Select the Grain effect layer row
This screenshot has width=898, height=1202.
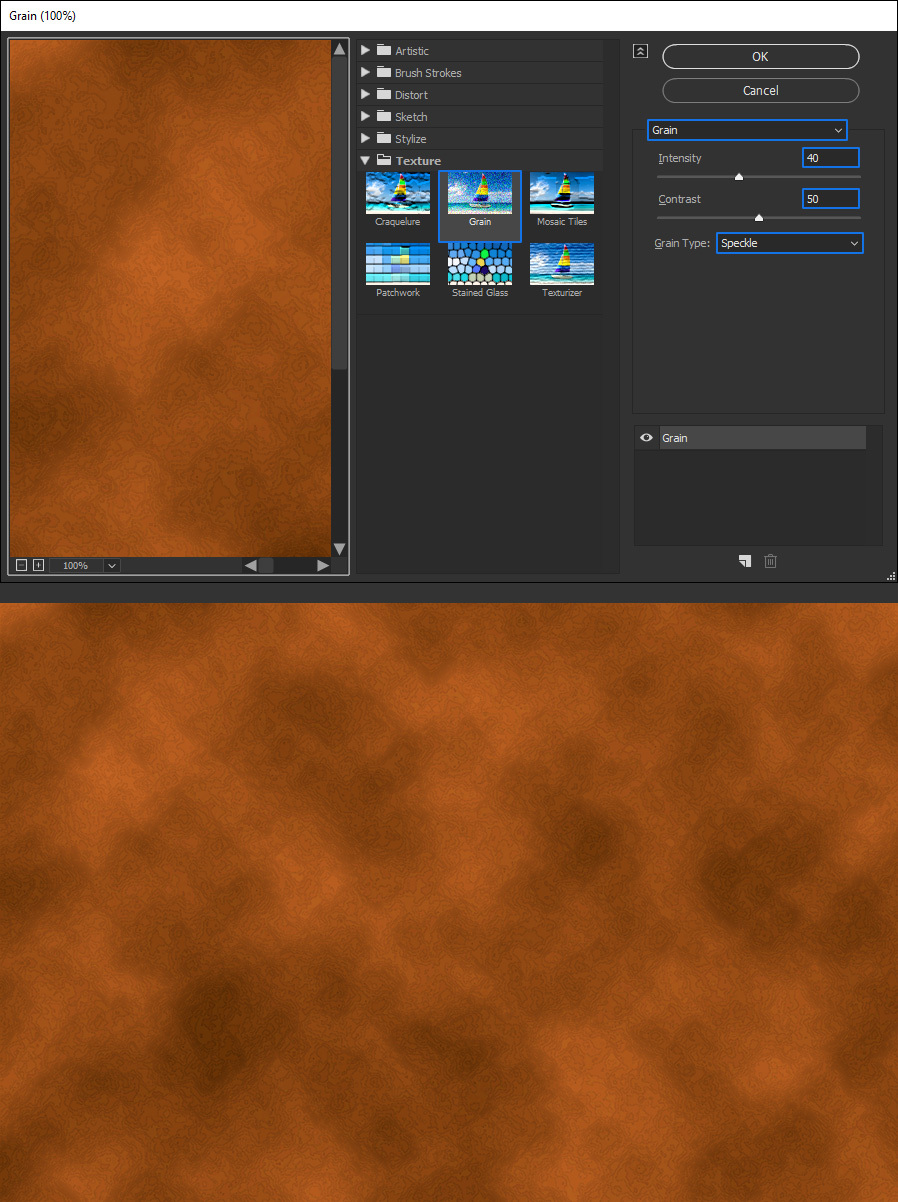[763, 438]
